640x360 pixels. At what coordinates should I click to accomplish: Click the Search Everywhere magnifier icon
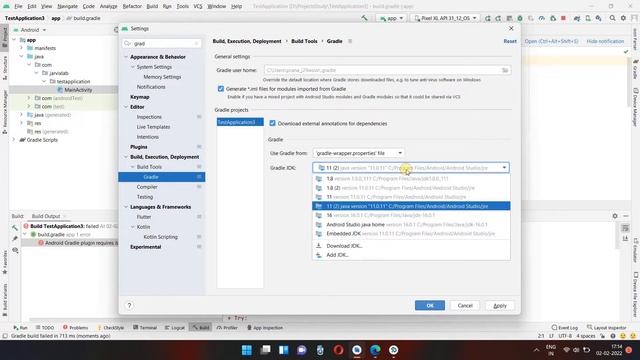click(612, 18)
